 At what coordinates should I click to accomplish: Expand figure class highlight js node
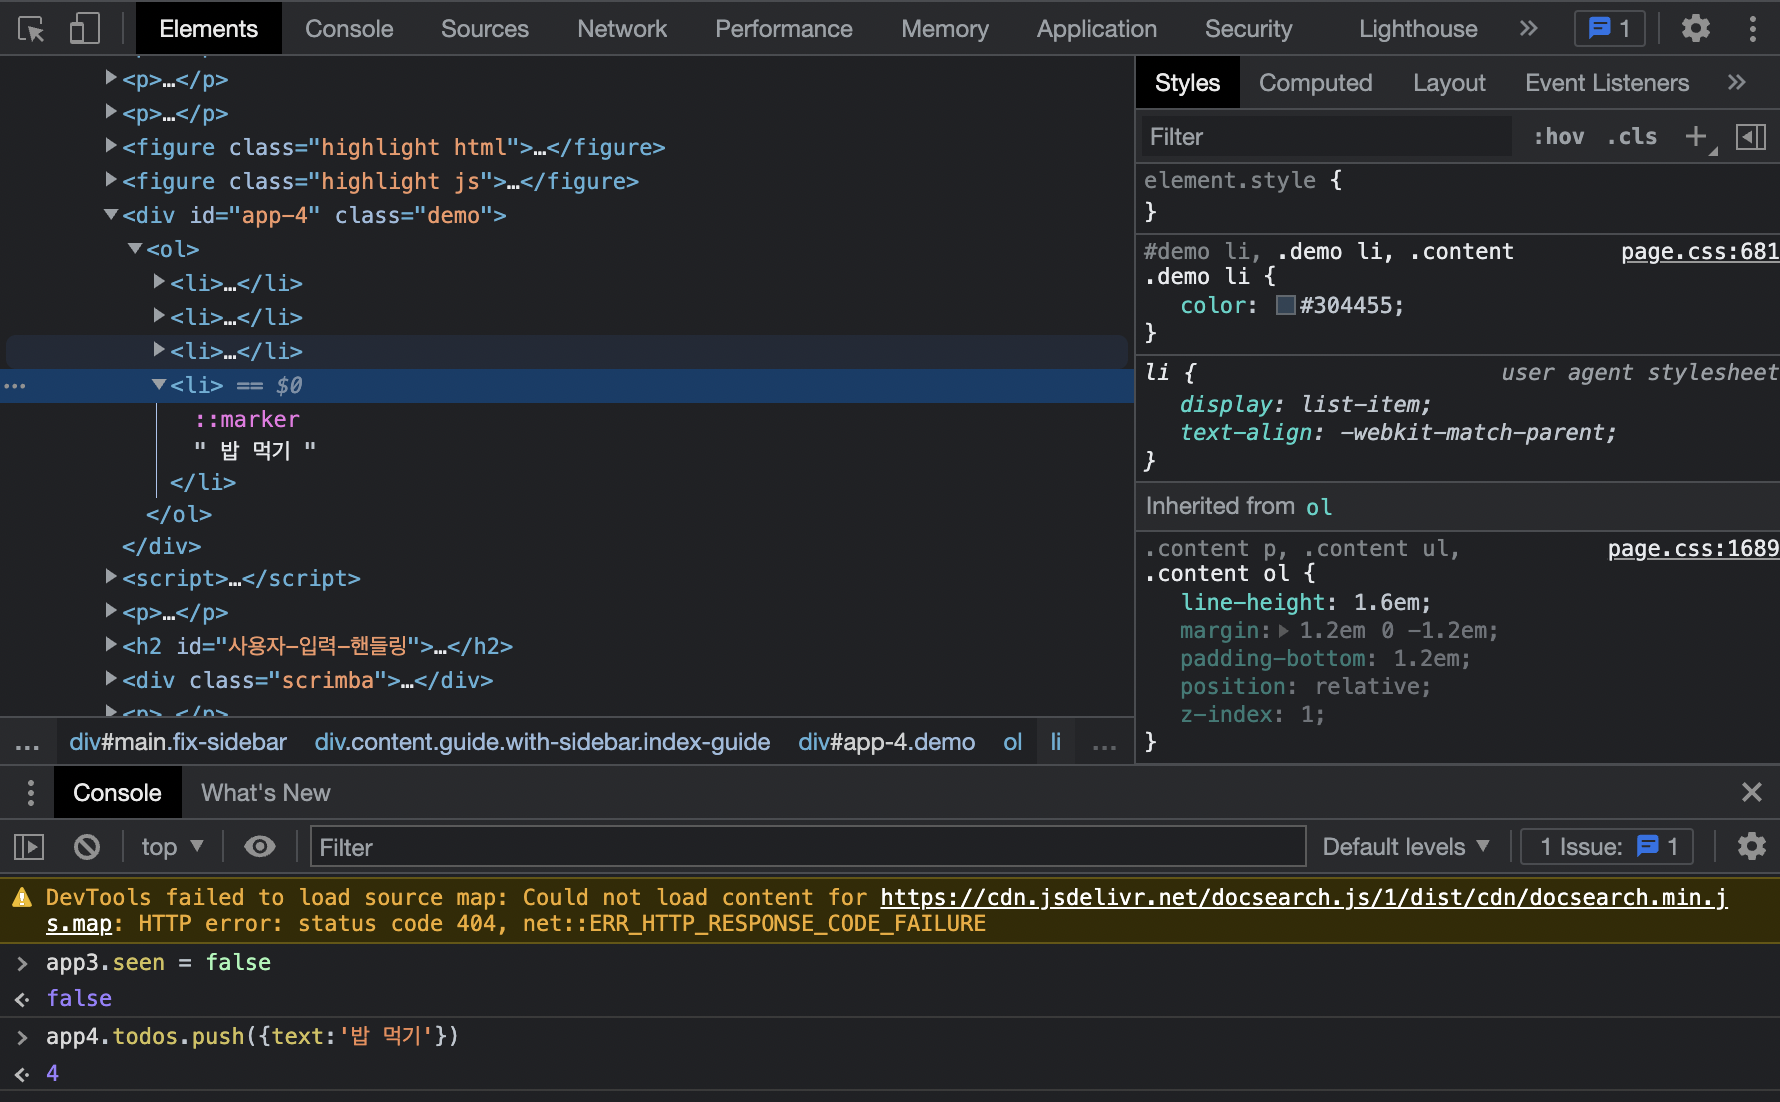point(111,181)
